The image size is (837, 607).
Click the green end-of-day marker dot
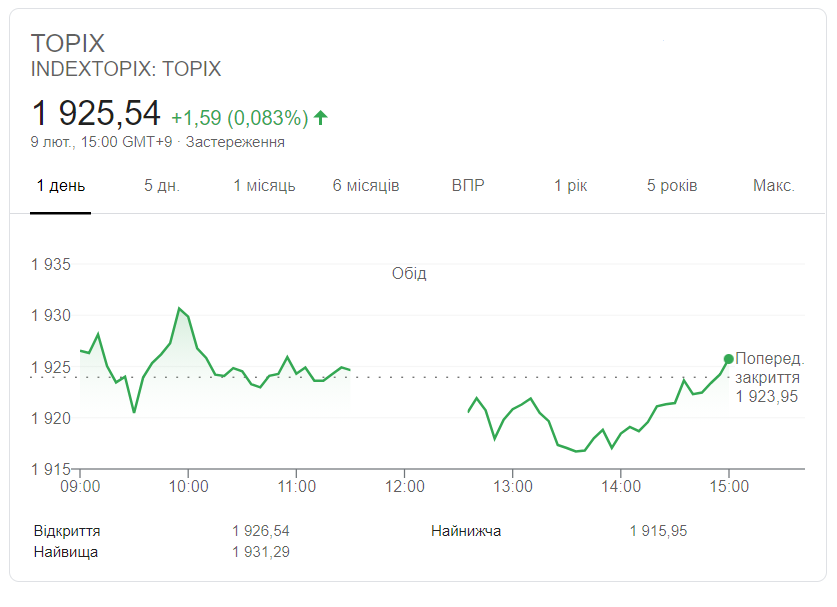[728, 359]
